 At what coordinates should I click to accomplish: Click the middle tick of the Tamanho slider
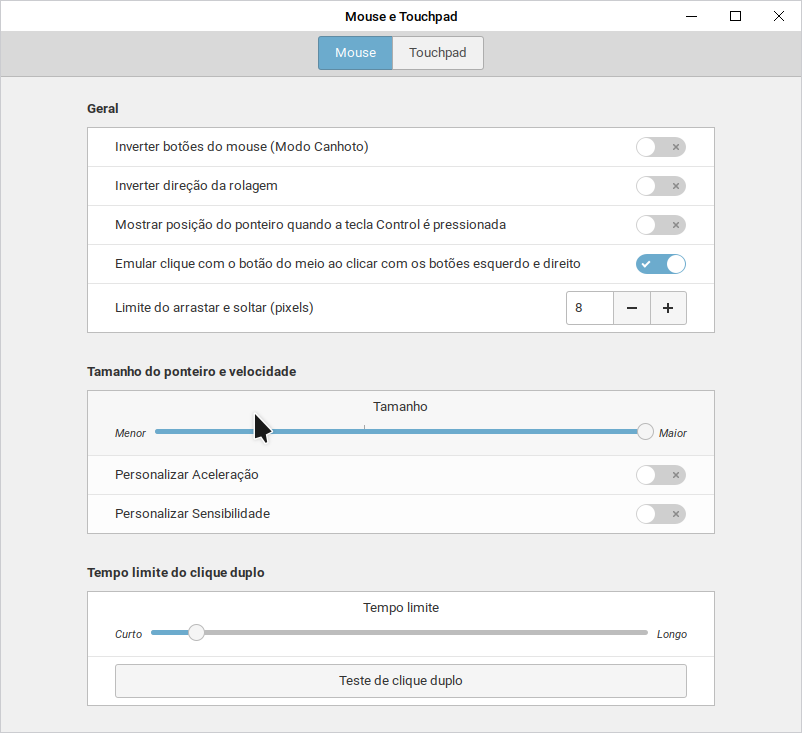(364, 427)
